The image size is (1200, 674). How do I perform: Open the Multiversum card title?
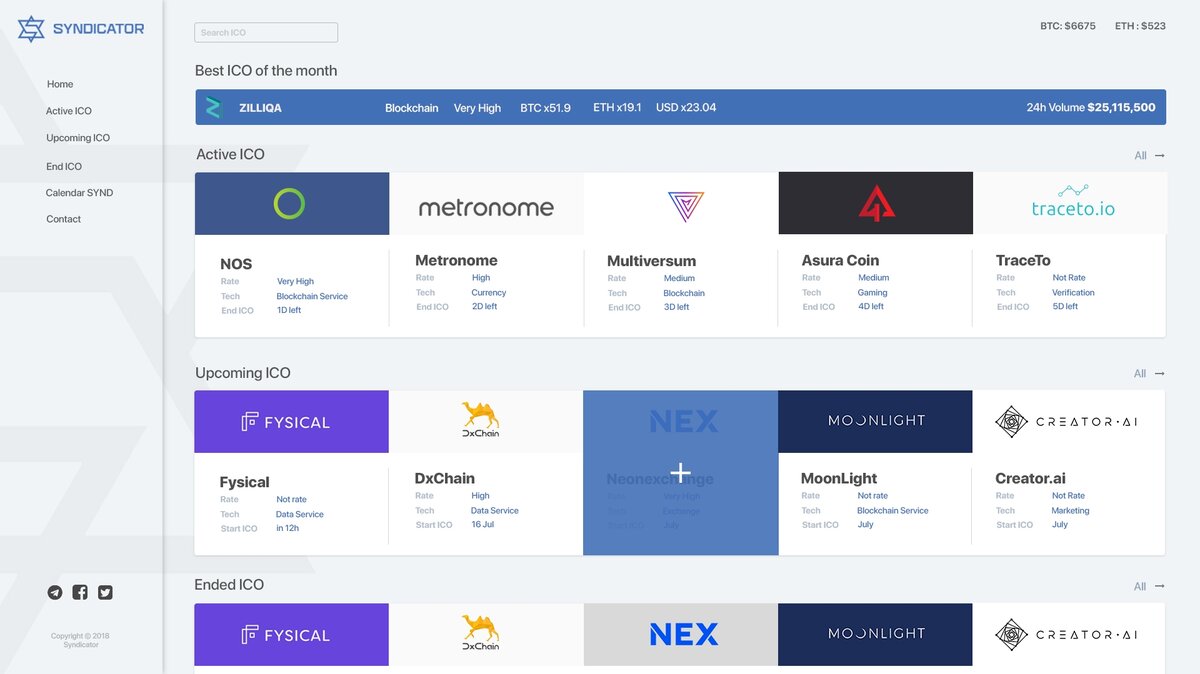click(651, 261)
